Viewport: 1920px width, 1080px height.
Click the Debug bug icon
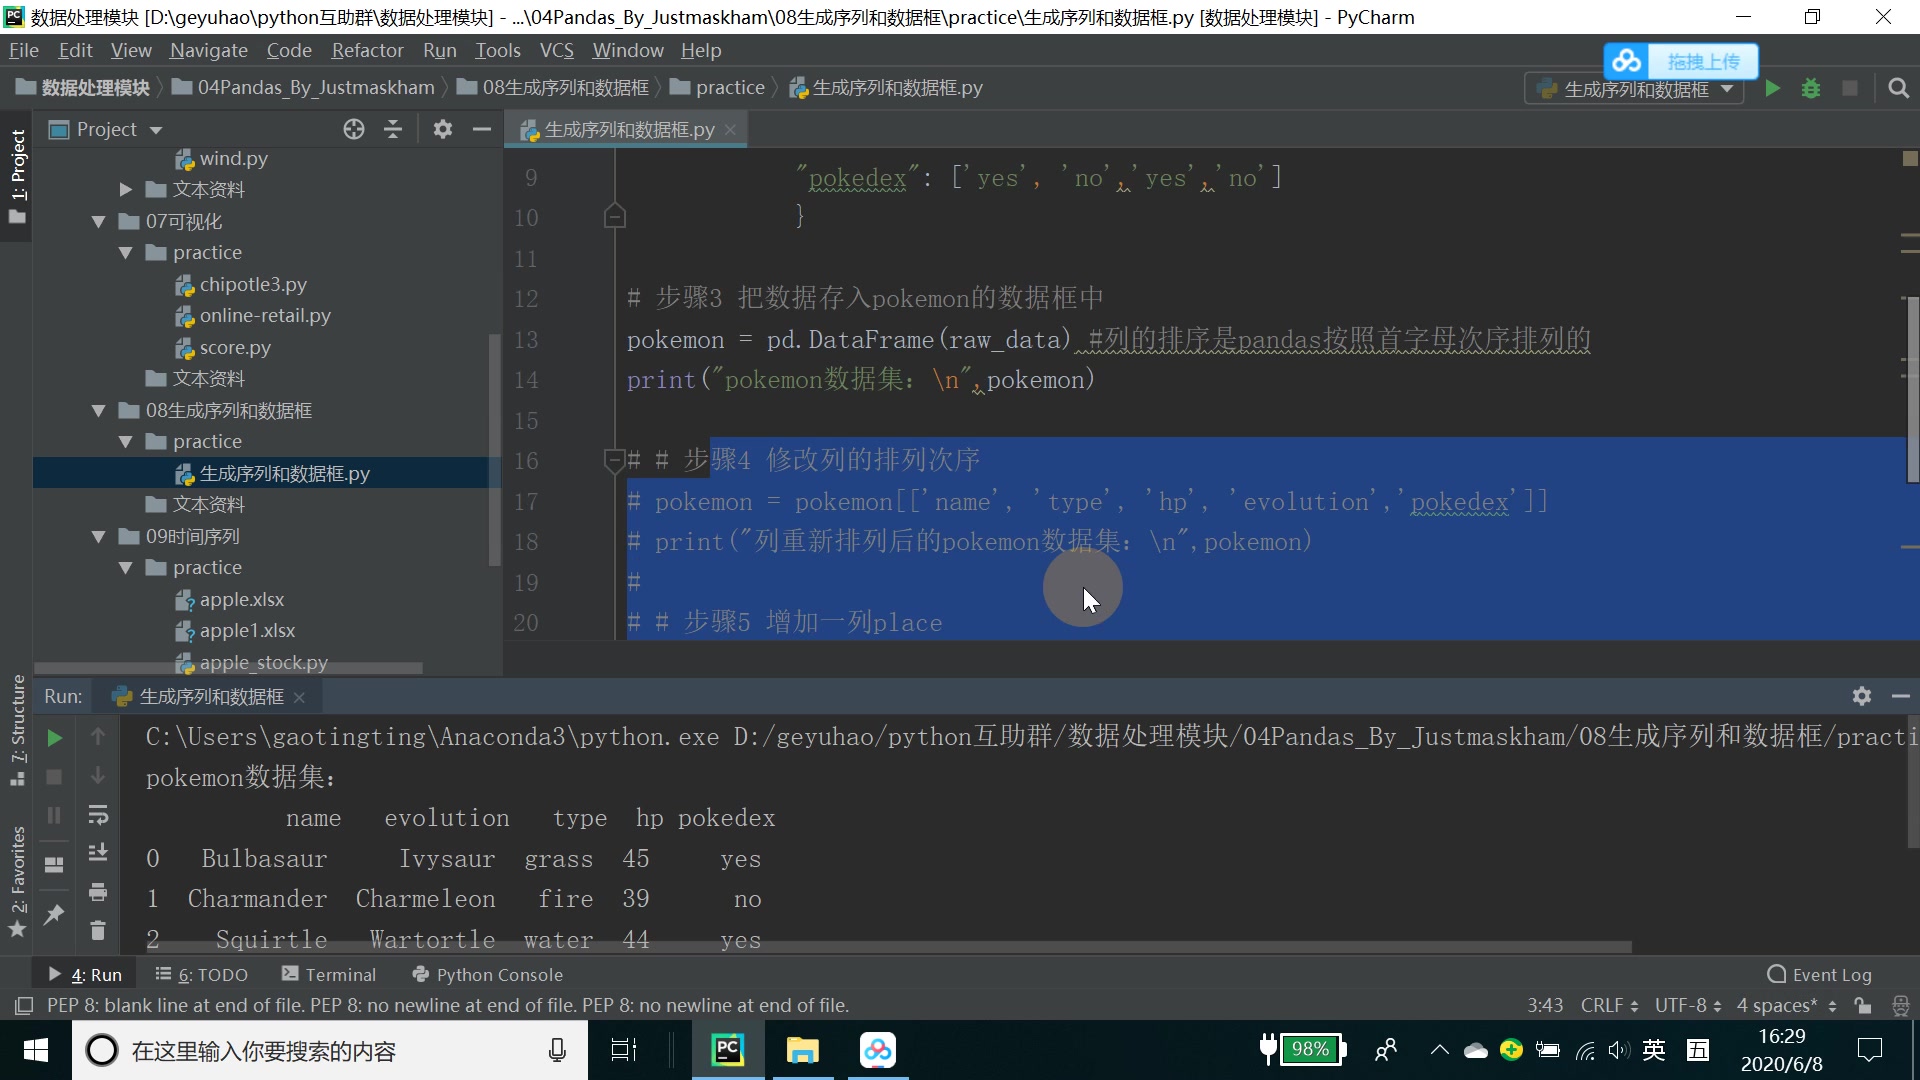point(1810,88)
